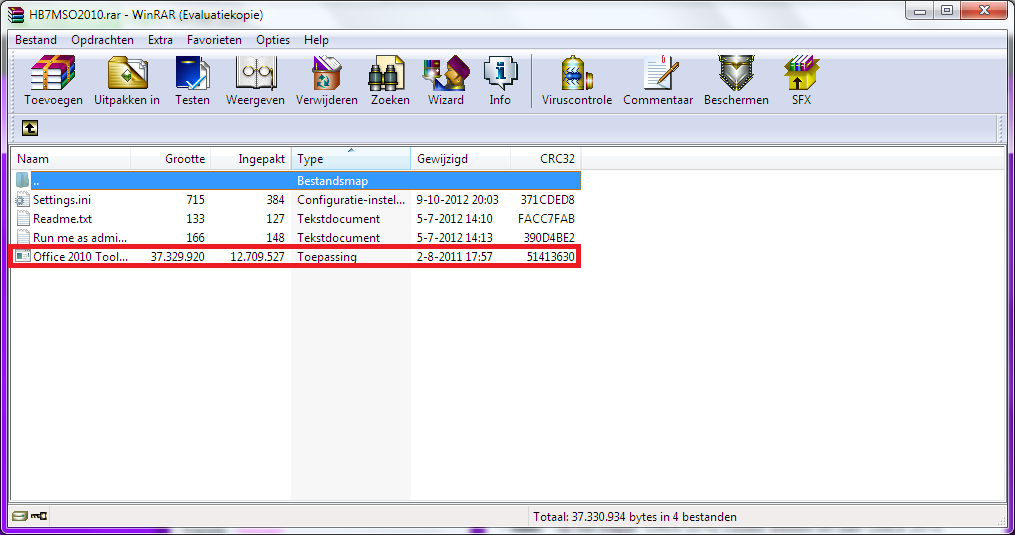Open the Opties menu
This screenshot has height=535, width=1015.
[x=273, y=40]
